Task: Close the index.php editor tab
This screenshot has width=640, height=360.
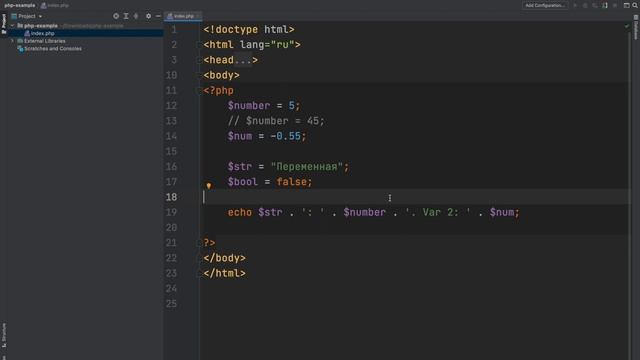Action: click(x=198, y=16)
